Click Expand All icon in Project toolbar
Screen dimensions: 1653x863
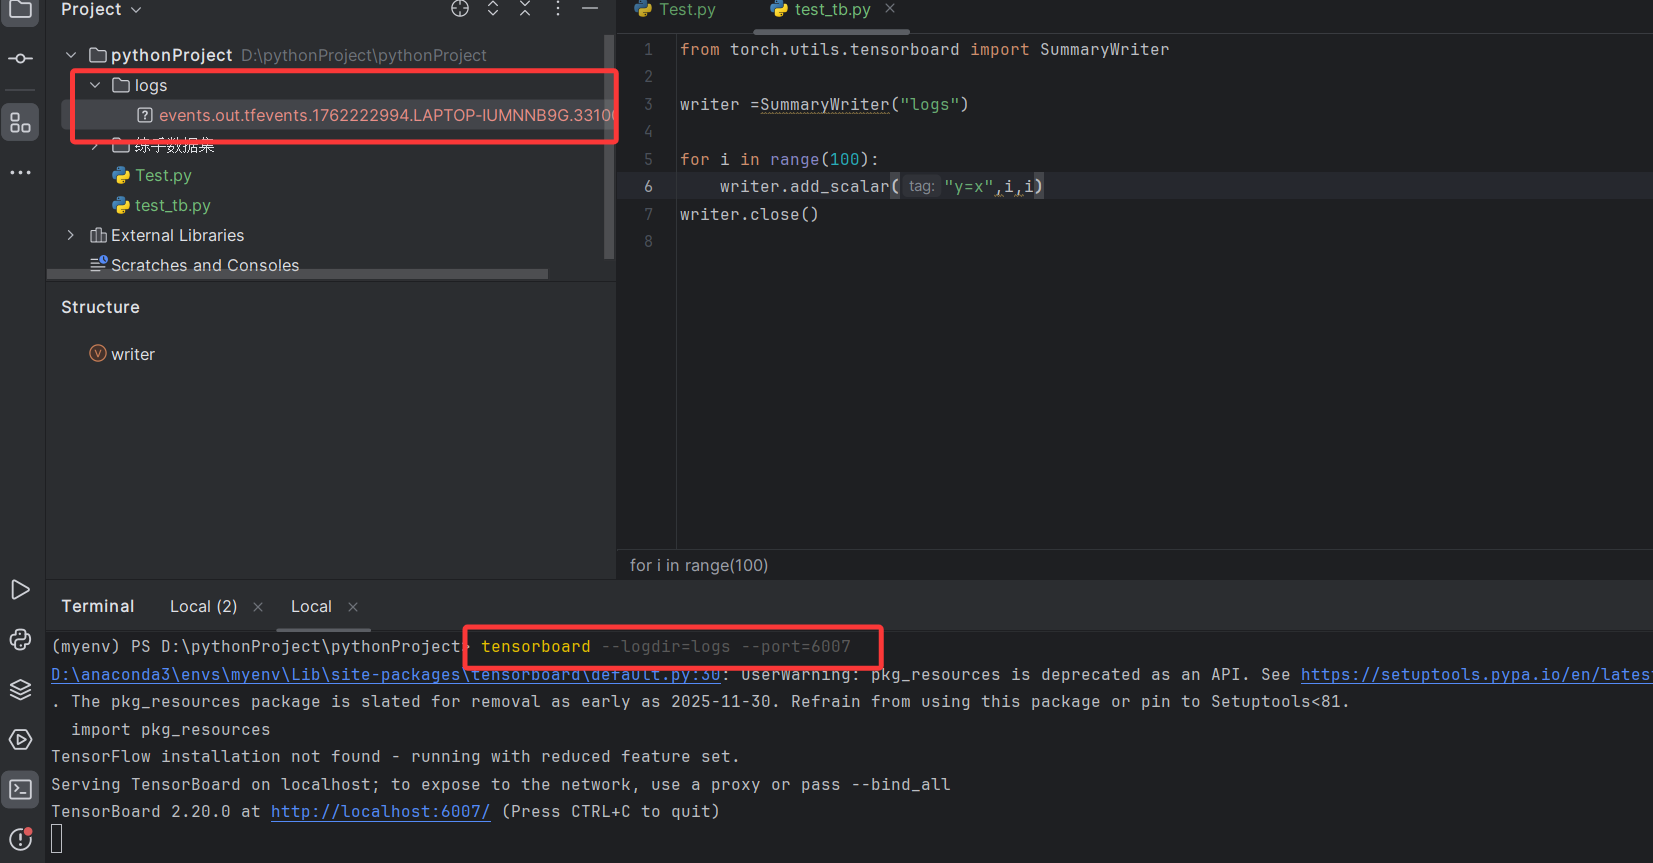493,9
